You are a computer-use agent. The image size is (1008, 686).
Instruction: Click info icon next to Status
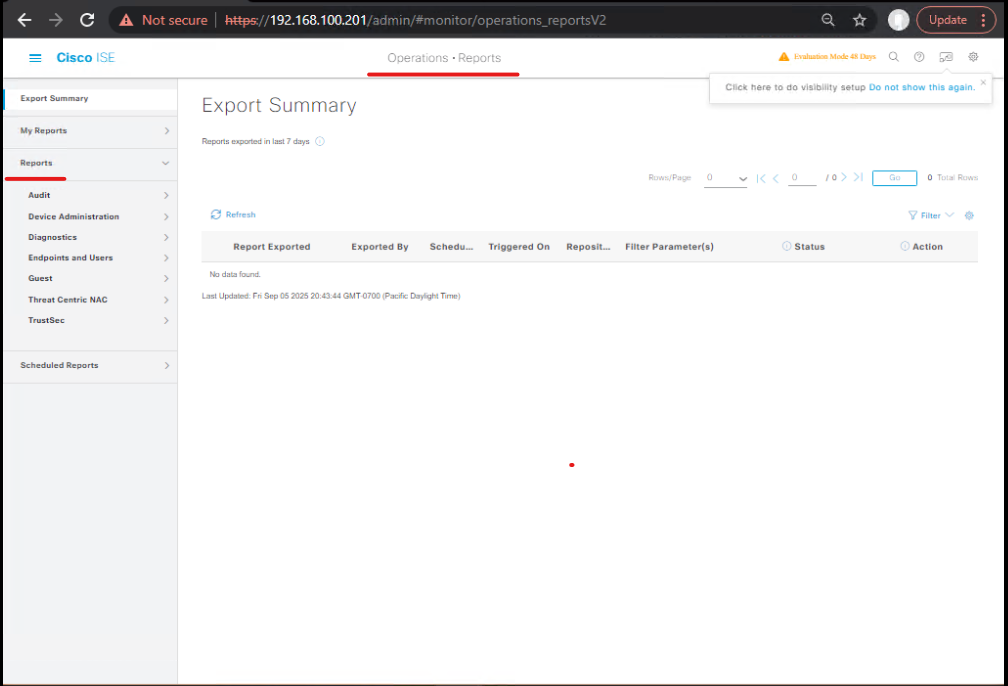(x=786, y=246)
